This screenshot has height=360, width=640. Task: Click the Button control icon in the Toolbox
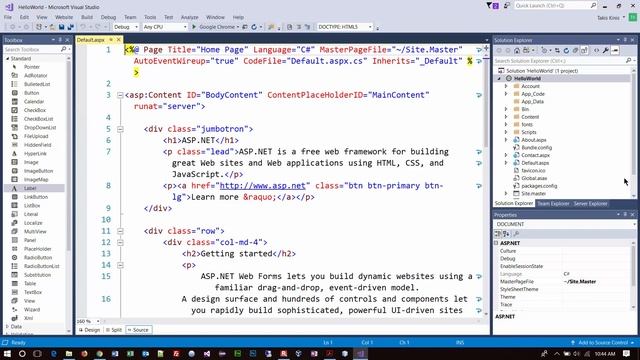point(15,93)
